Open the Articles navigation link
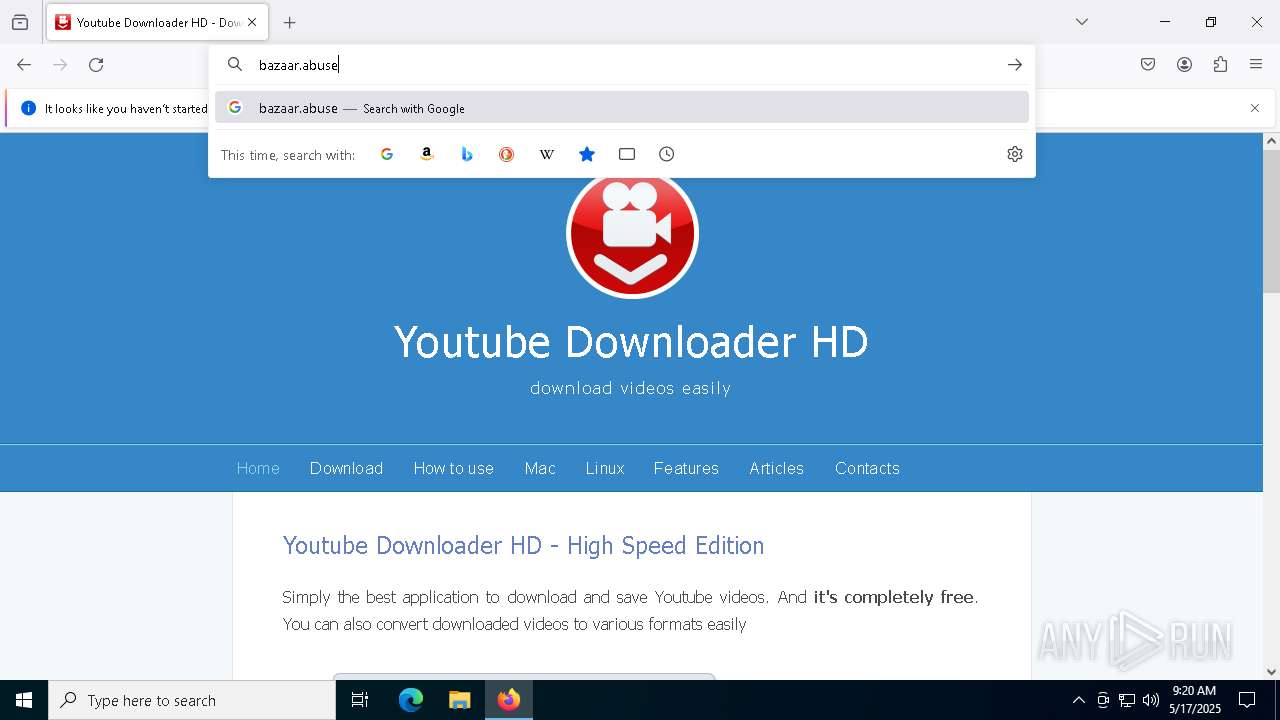Image resolution: width=1280 pixels, height=720 pixels. pos(776,468)
